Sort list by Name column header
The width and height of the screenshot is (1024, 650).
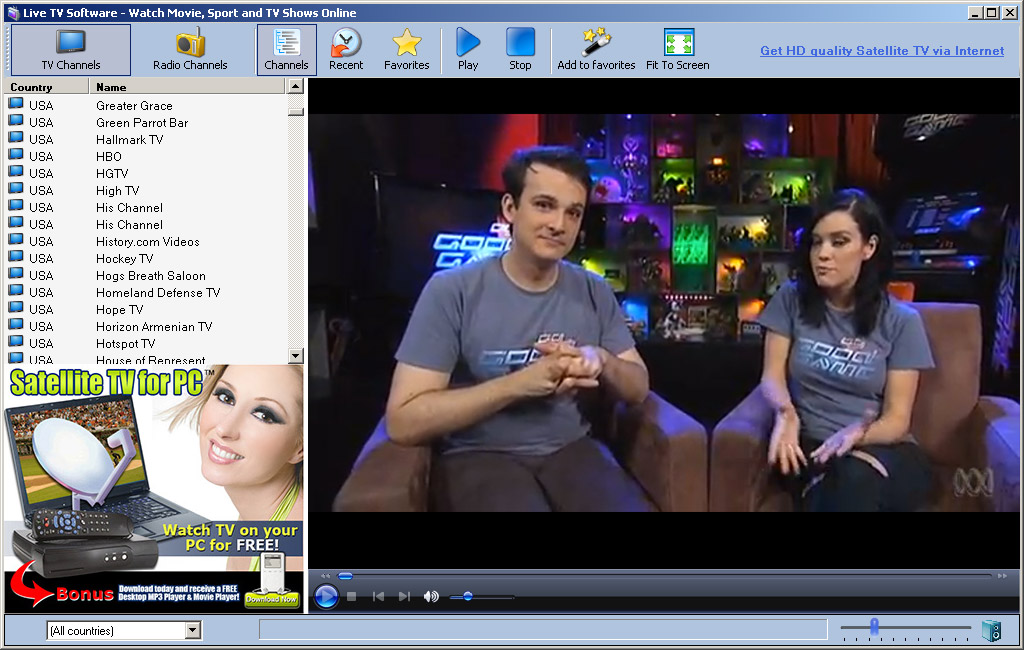click(x=187, y=86)
